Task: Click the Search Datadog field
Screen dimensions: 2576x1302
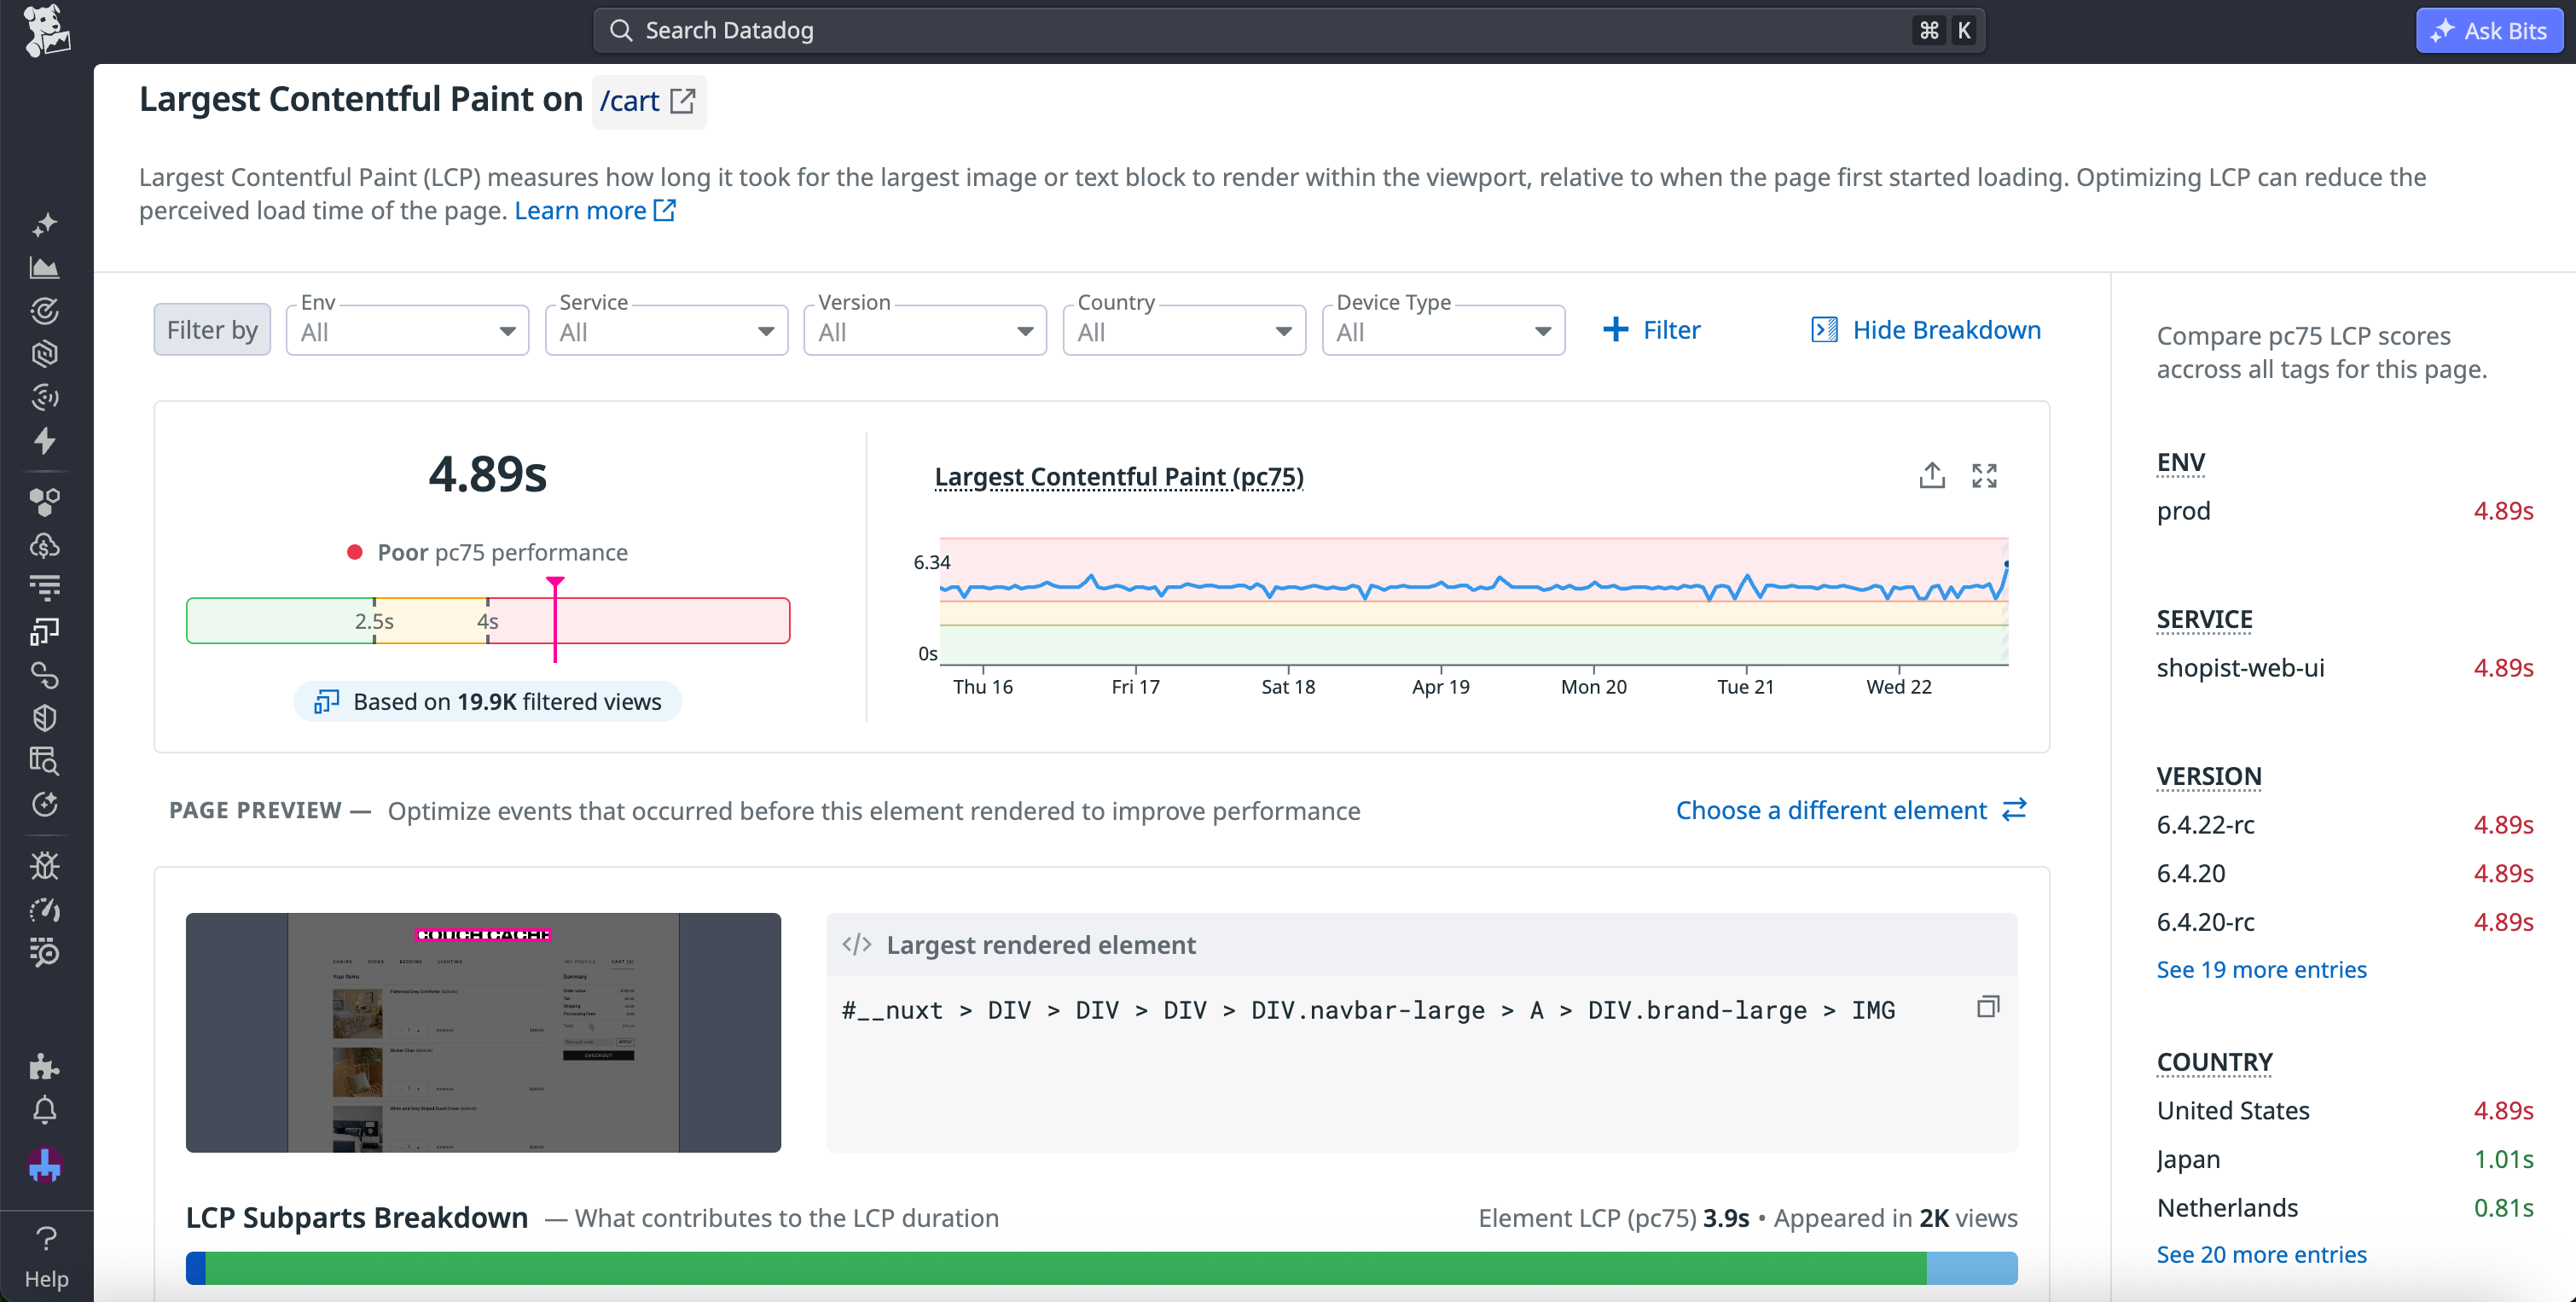Action: pyautogui.click(x=1289, y=31)
